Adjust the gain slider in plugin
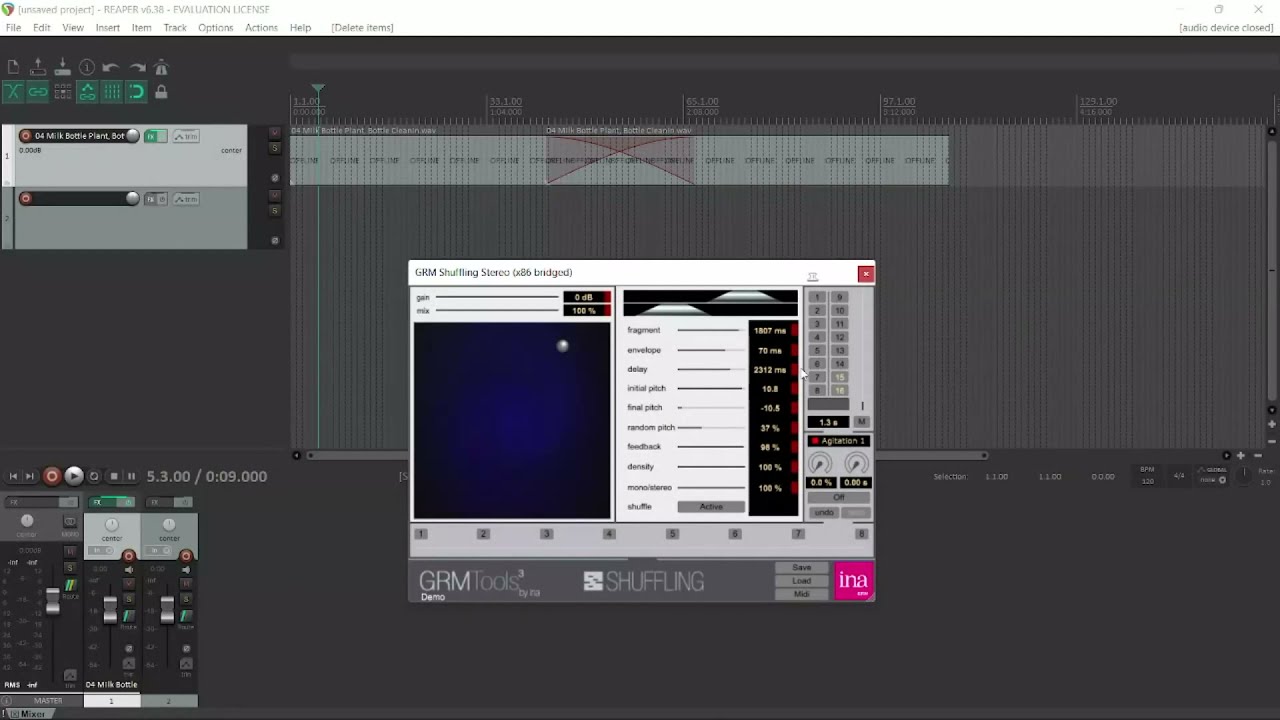The height and width of the screenshot is (720, 1280). click(497, 297)
